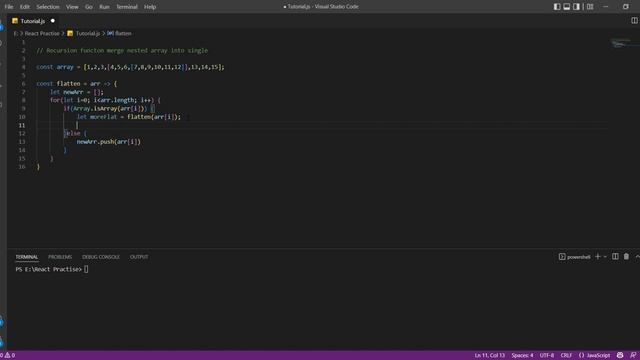
Task: Click the powershell terminal icon
Action: (x=562, y=257)
